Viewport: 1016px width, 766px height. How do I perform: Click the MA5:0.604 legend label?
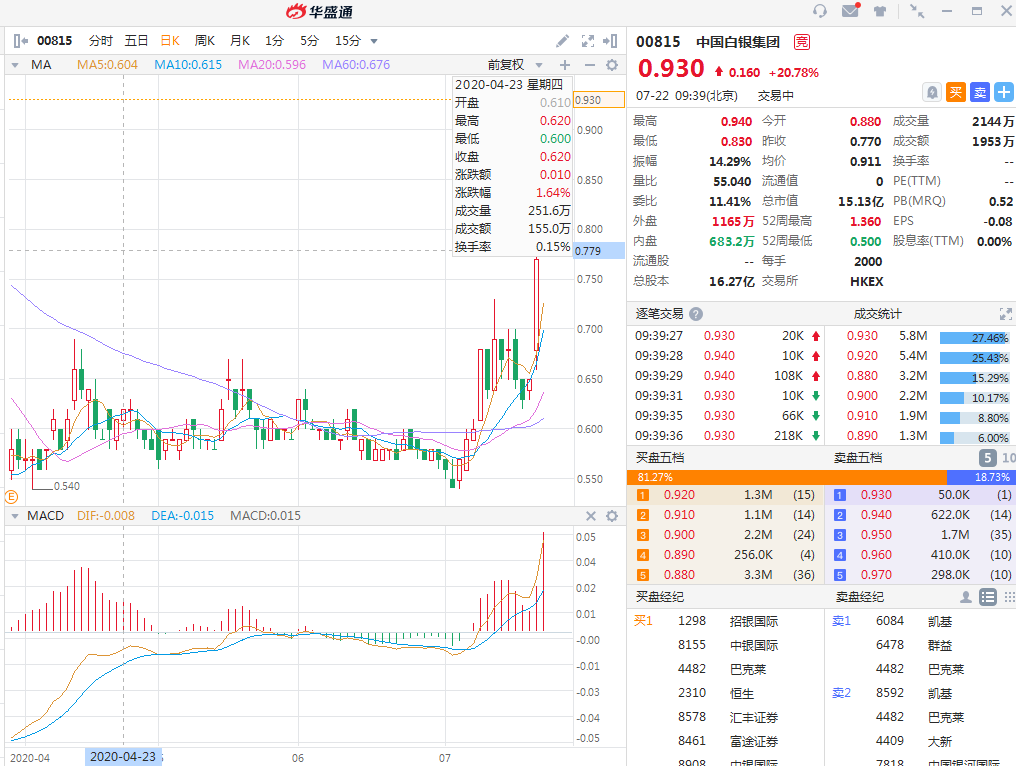point(108,65)
